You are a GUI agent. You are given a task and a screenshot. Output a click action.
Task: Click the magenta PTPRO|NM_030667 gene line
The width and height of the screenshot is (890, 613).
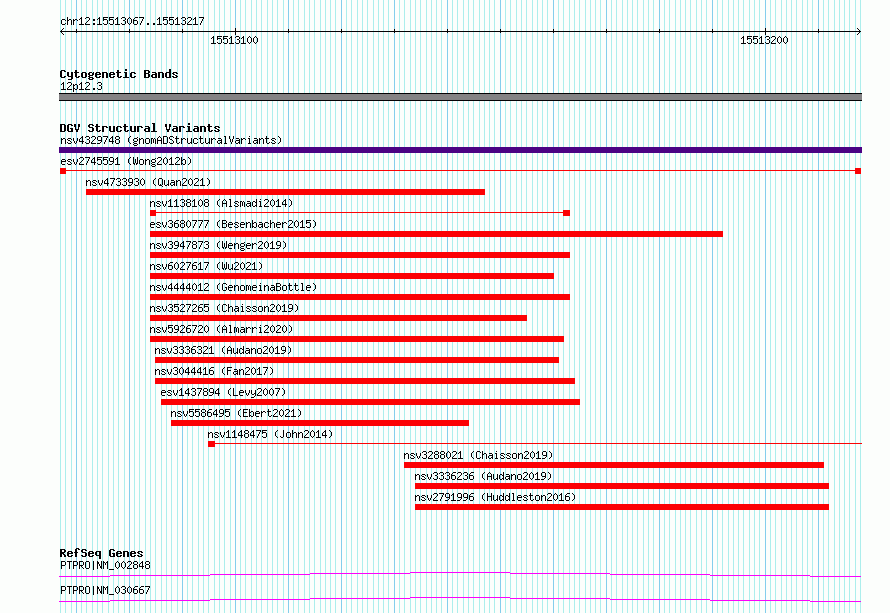tap(460, 599)
